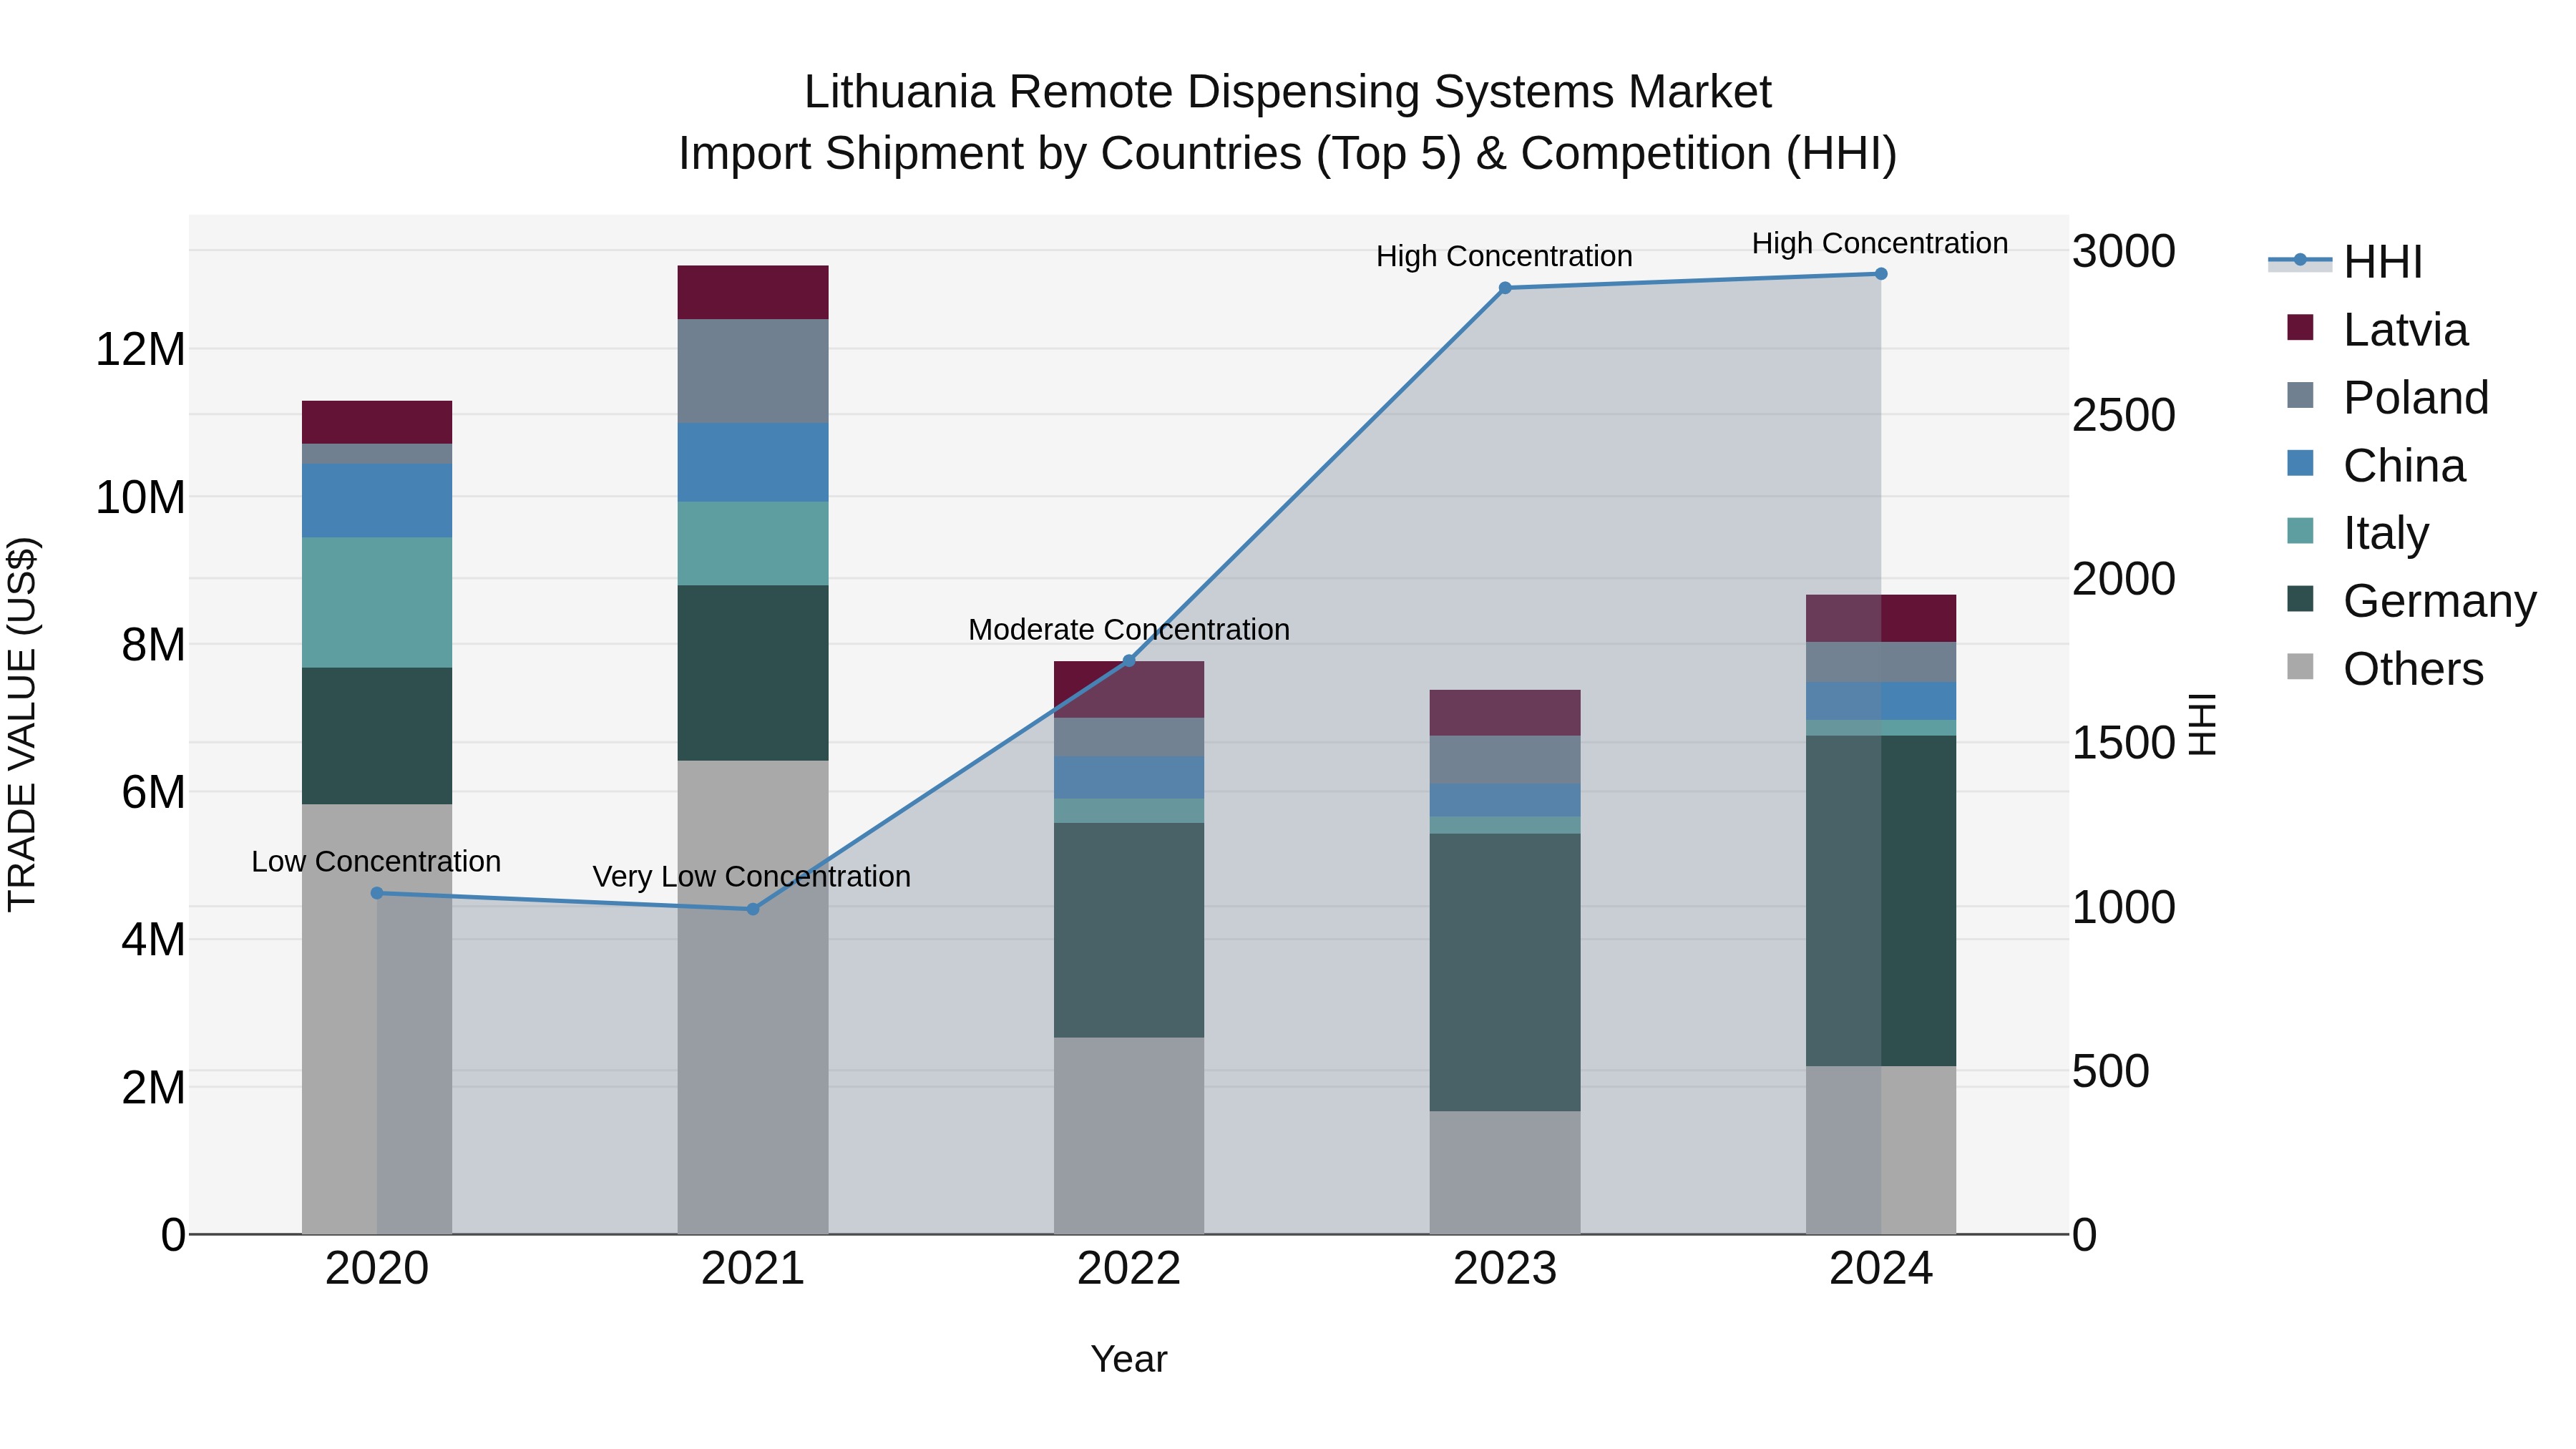
Task: Click the 2024 HHI data point
Action: coord(1881,274)
